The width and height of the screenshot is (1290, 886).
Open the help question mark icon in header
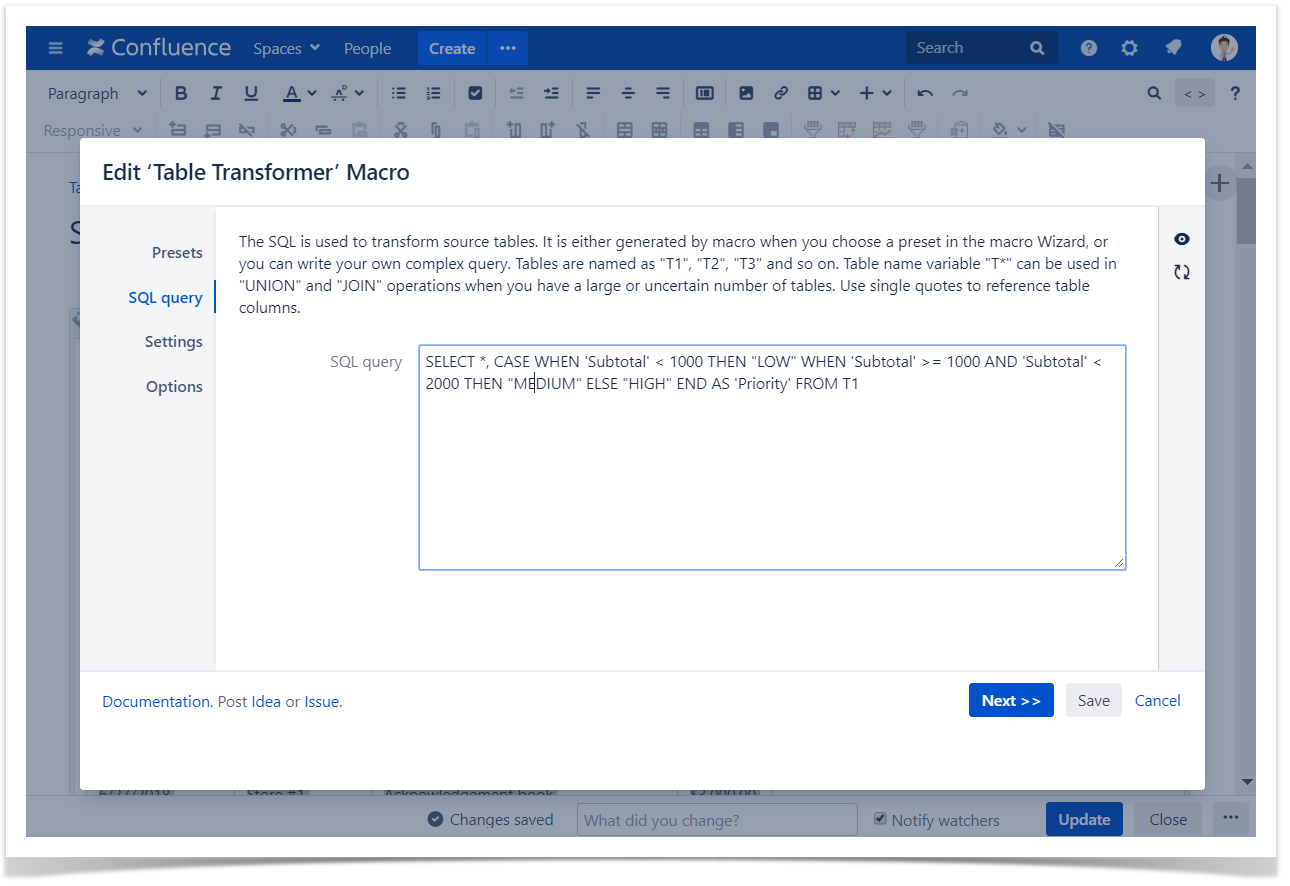click(x=1089, y=48)
